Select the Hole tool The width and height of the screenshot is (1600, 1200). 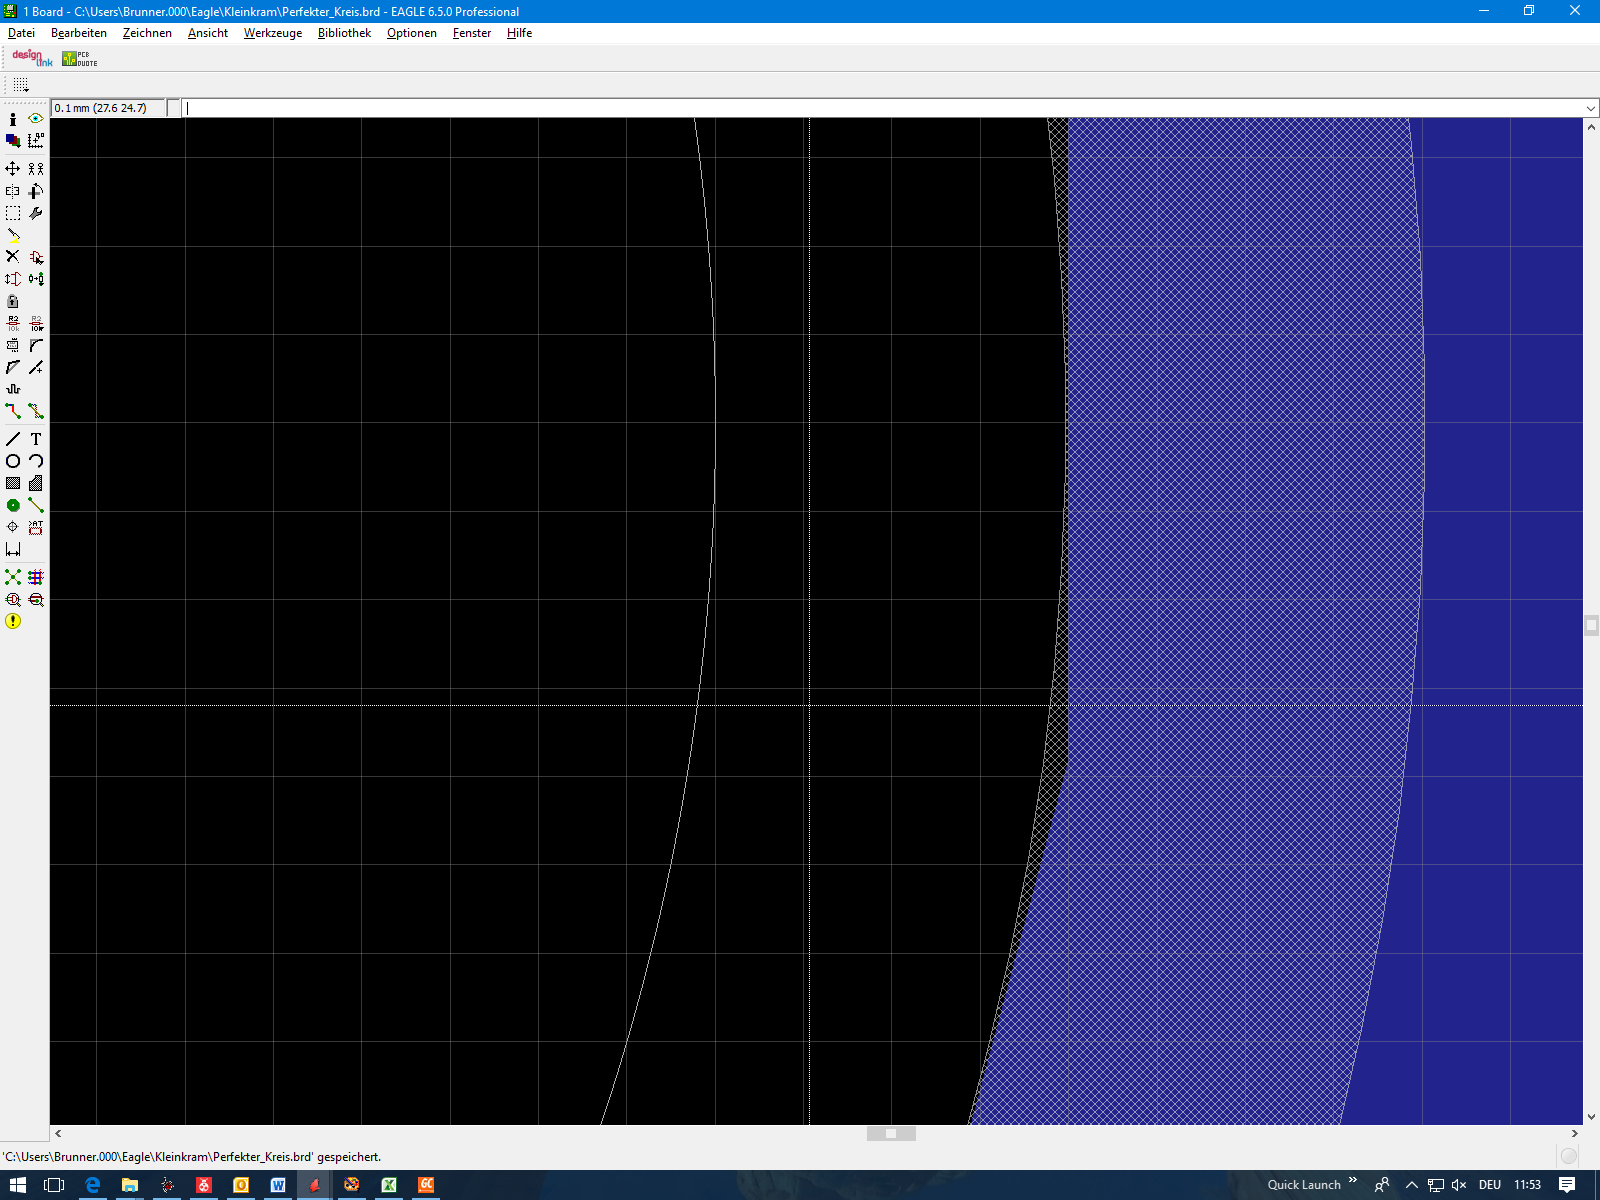point(13,527)
